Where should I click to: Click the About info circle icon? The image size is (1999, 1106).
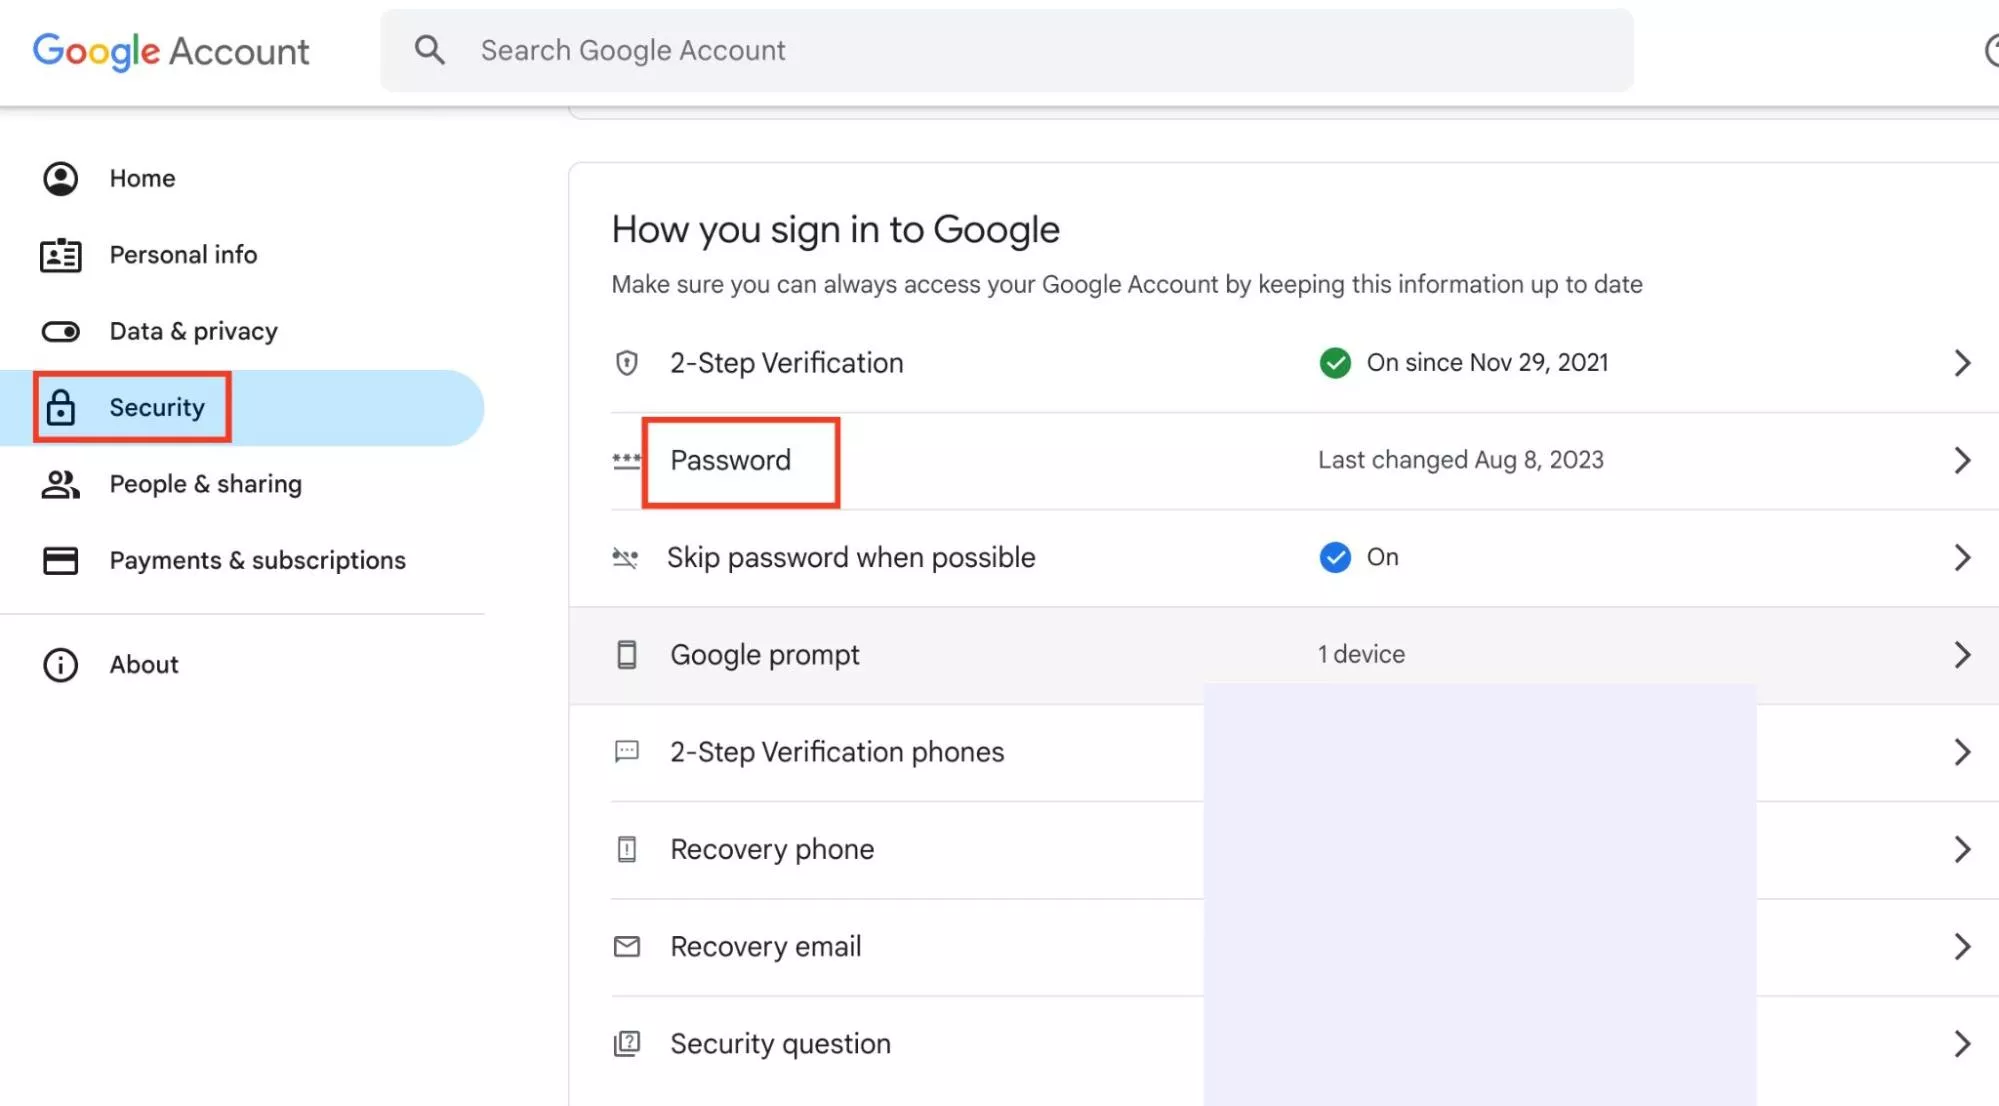coord(60,665)
